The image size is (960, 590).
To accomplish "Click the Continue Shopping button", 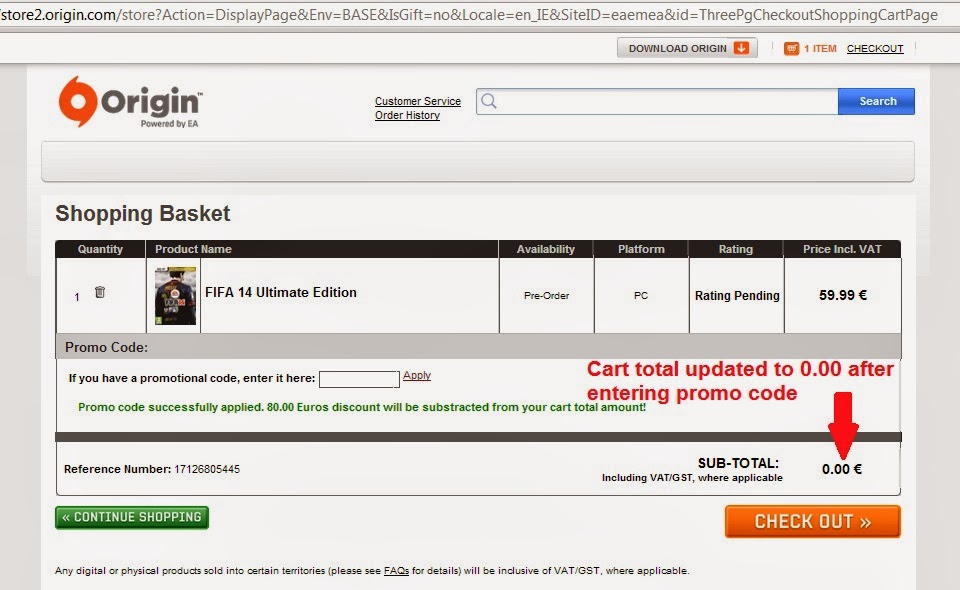I will pos(132,517).
